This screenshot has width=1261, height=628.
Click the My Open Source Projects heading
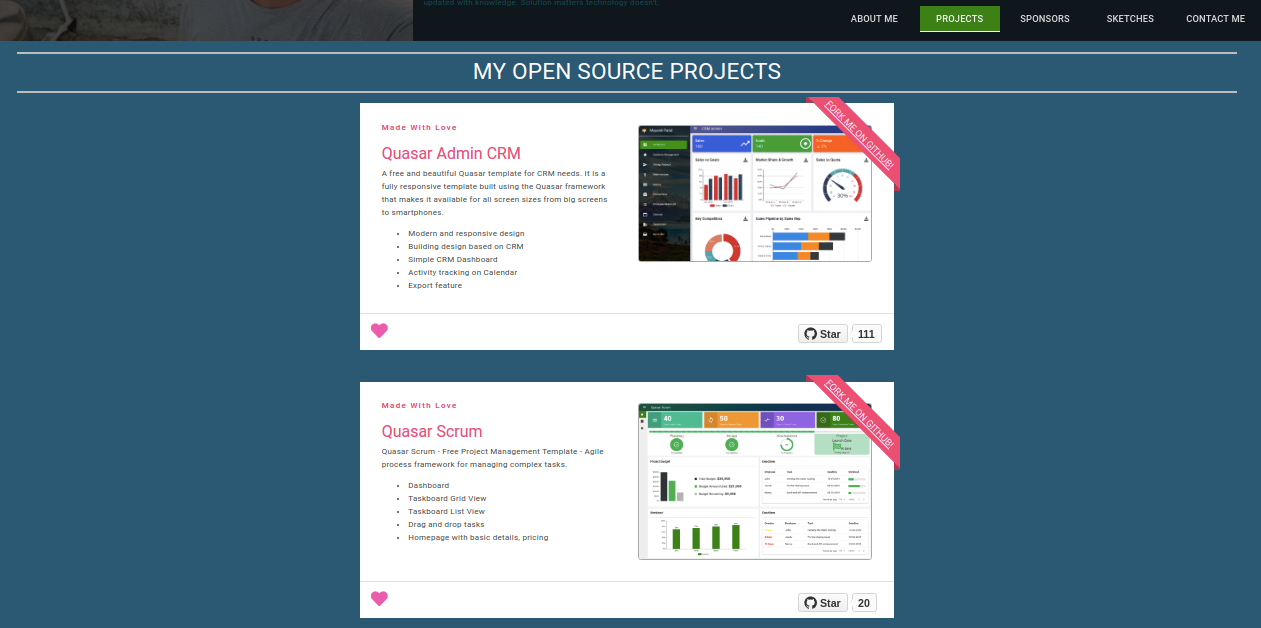click(627, 72)
